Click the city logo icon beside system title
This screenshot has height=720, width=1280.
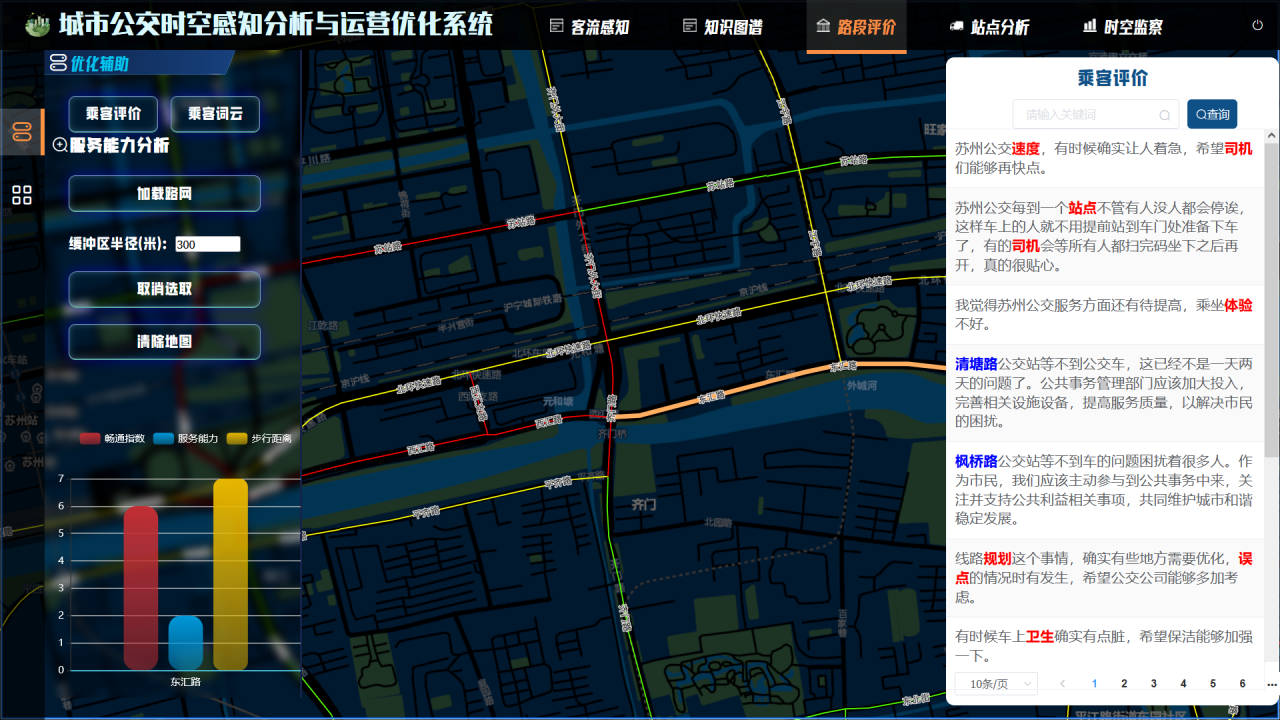pos(37,24)
